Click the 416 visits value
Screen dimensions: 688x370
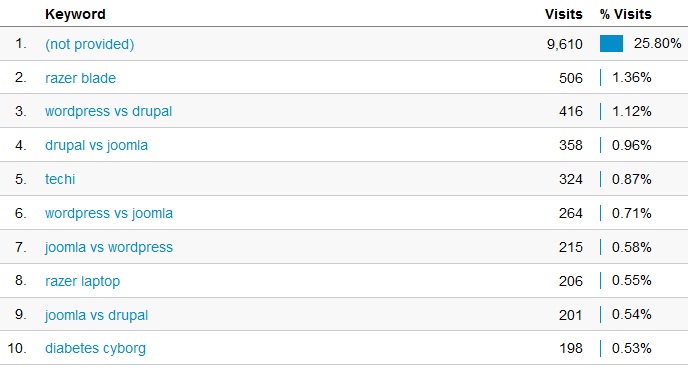tap(571, 111)
